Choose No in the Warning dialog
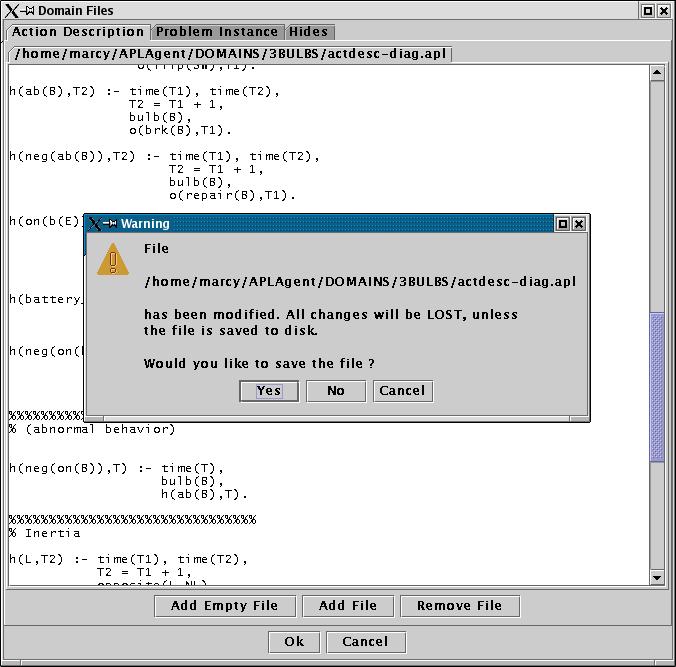Screen dimensions: 676x667 [x=336, y=391]
